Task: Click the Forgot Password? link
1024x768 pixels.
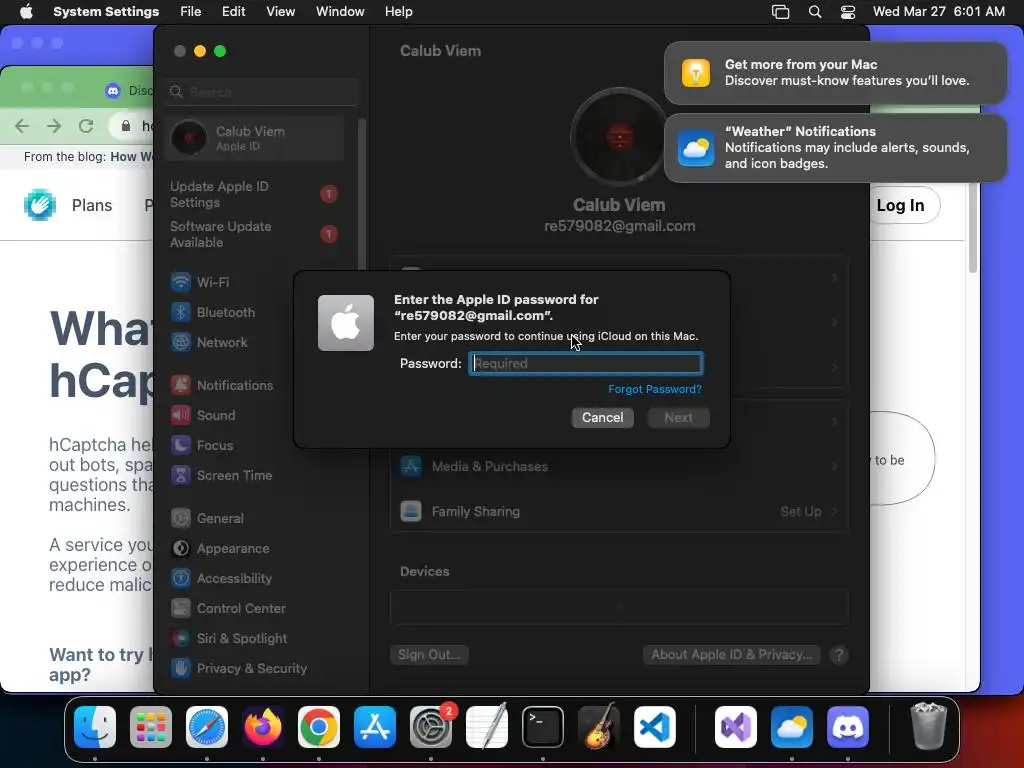Action: (655, 389)
